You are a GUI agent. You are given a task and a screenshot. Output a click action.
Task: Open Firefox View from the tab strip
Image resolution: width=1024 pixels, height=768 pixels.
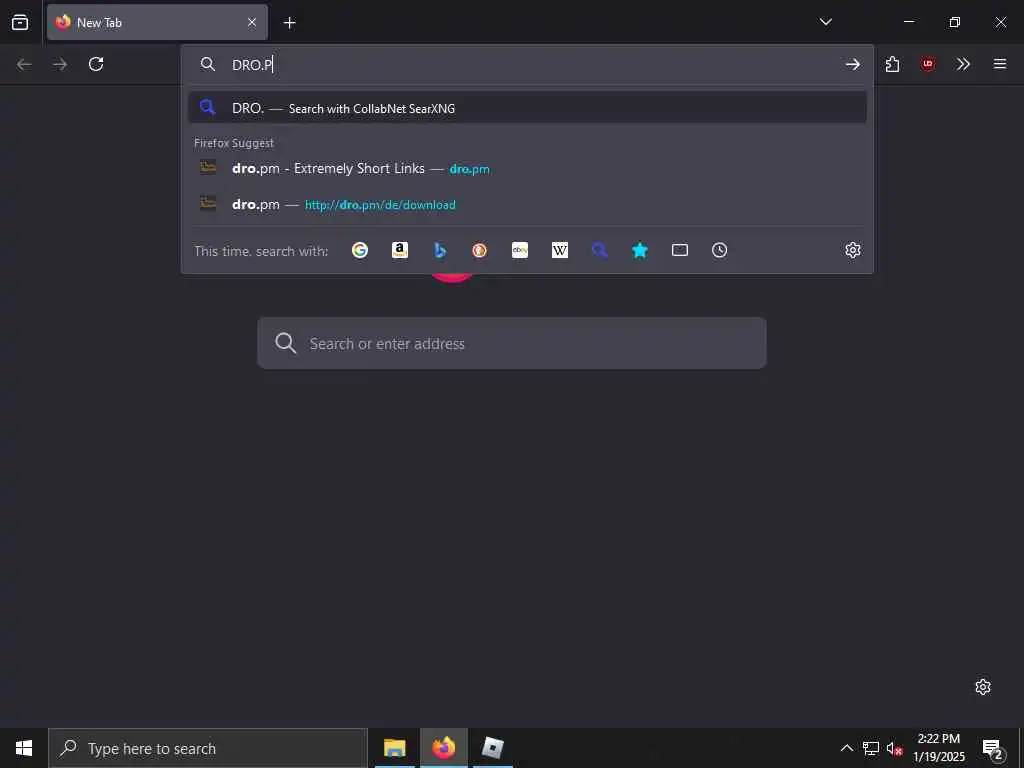click(20, 22)
